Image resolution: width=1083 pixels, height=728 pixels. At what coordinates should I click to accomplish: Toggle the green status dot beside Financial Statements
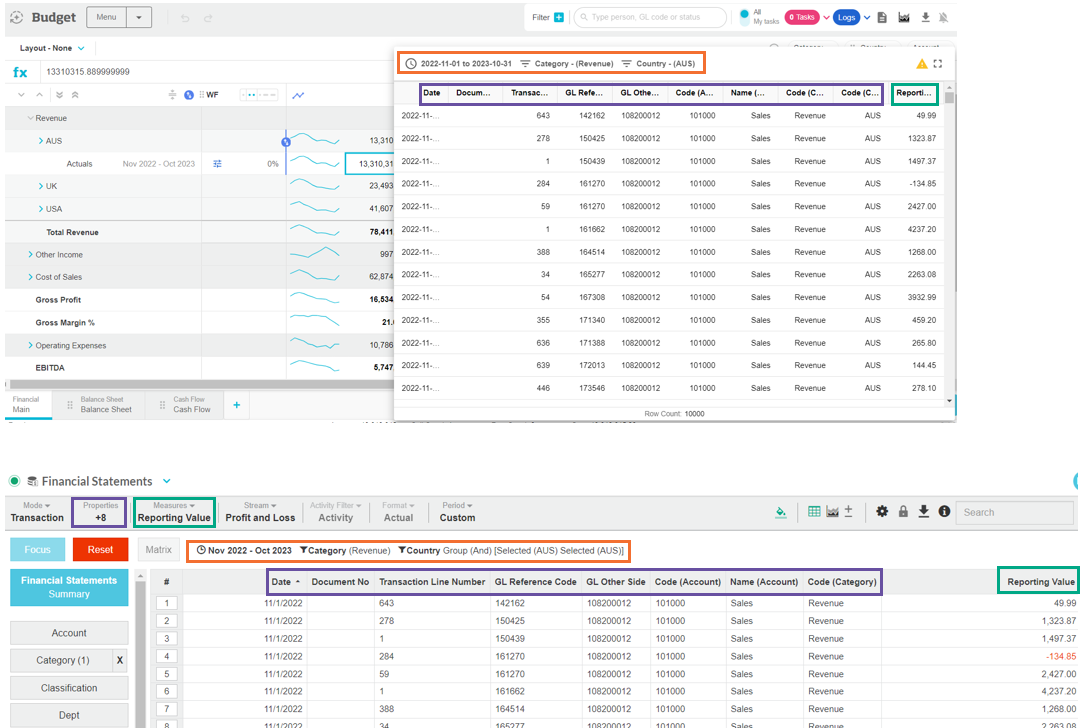coord(15,481)
